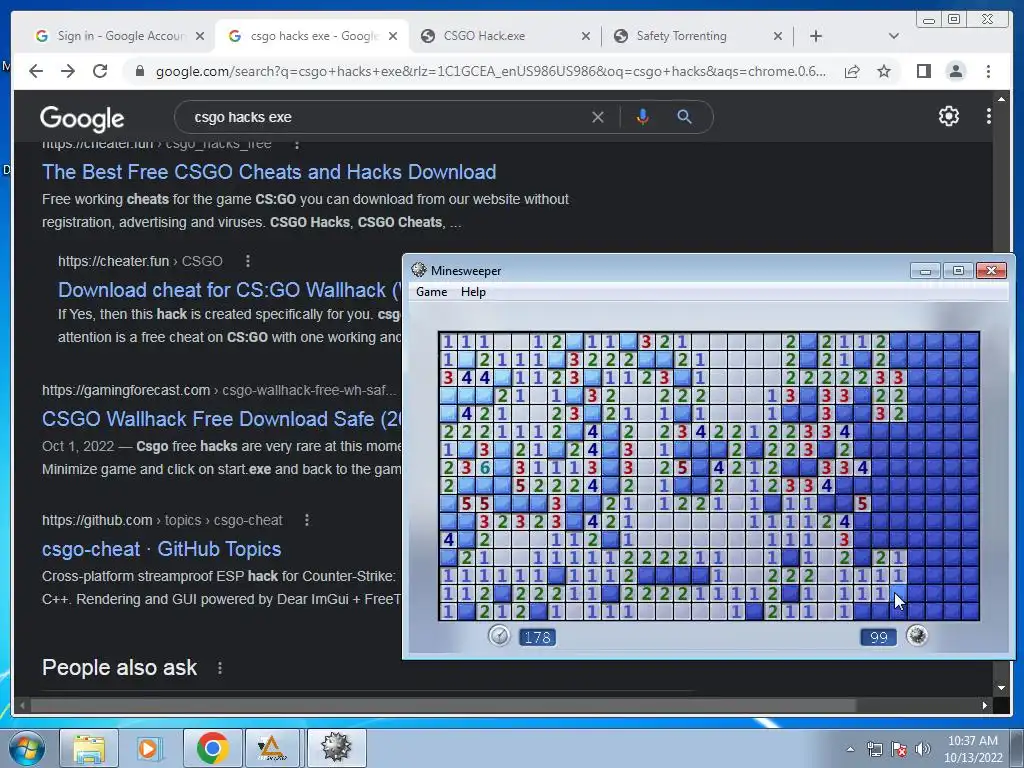1024x768 pixels.
Task: Close the CSGO Hack.exe tab
Action: (x=585, y=37)
